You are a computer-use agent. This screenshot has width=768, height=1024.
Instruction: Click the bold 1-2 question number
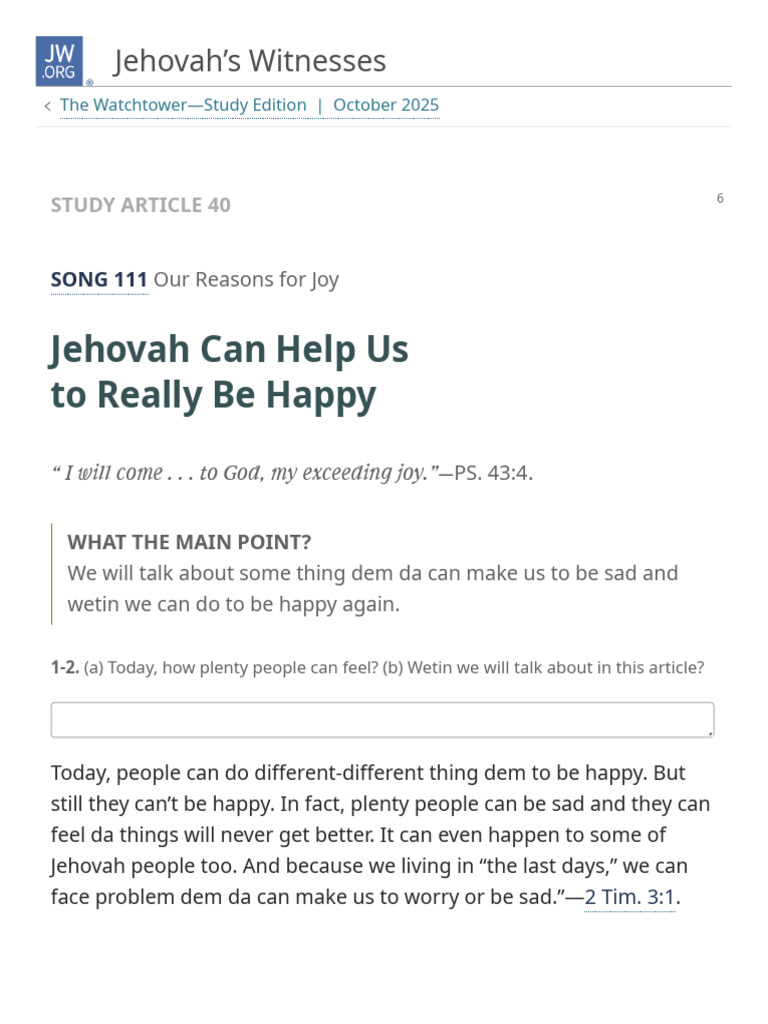(64, 667)
